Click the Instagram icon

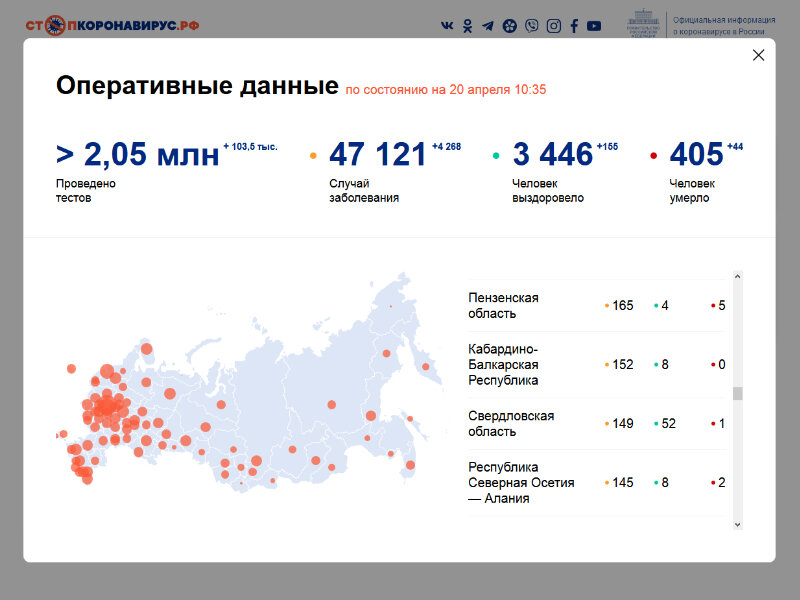point(554,25)
